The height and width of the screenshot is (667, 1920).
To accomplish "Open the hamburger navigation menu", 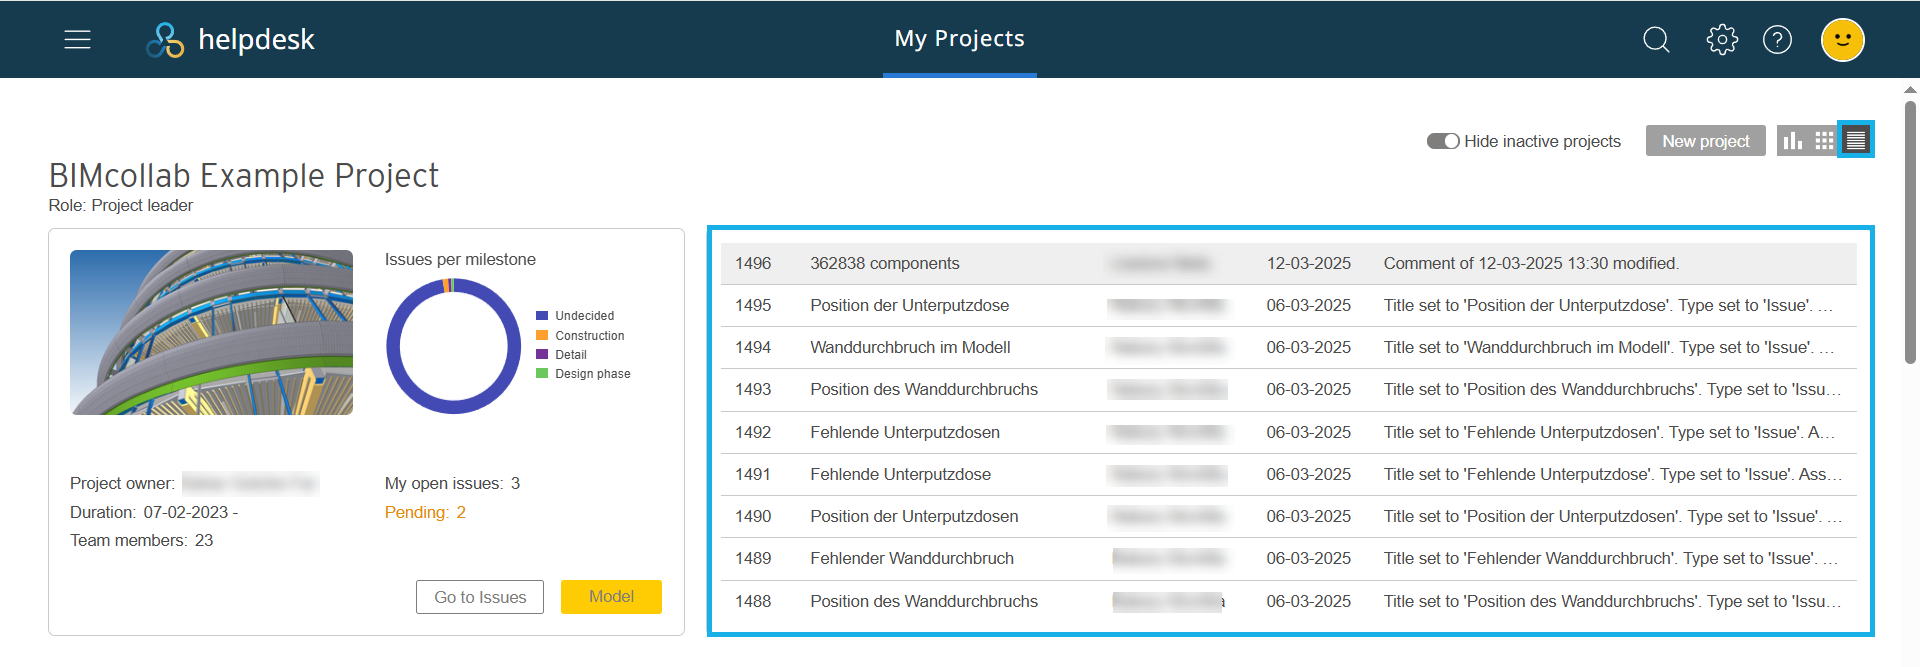I will (x=77, y=39).
